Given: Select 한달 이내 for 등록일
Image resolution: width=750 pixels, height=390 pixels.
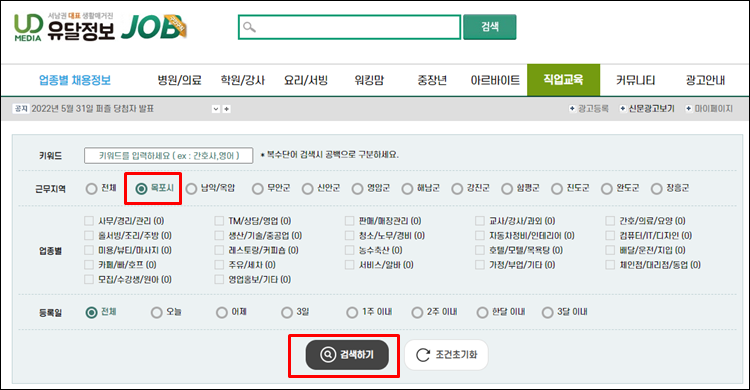Looking at the screenshot, I should click(482, 312).
